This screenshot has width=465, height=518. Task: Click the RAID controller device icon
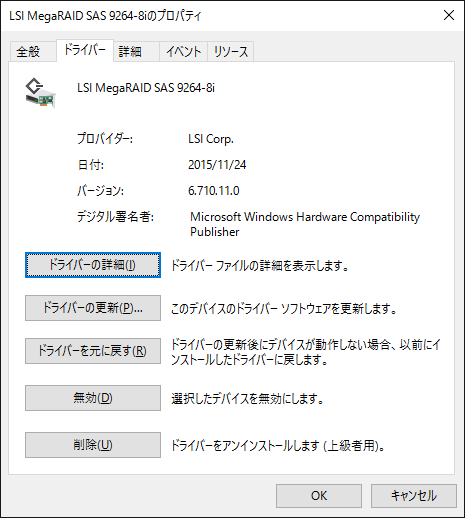[40, 92]
